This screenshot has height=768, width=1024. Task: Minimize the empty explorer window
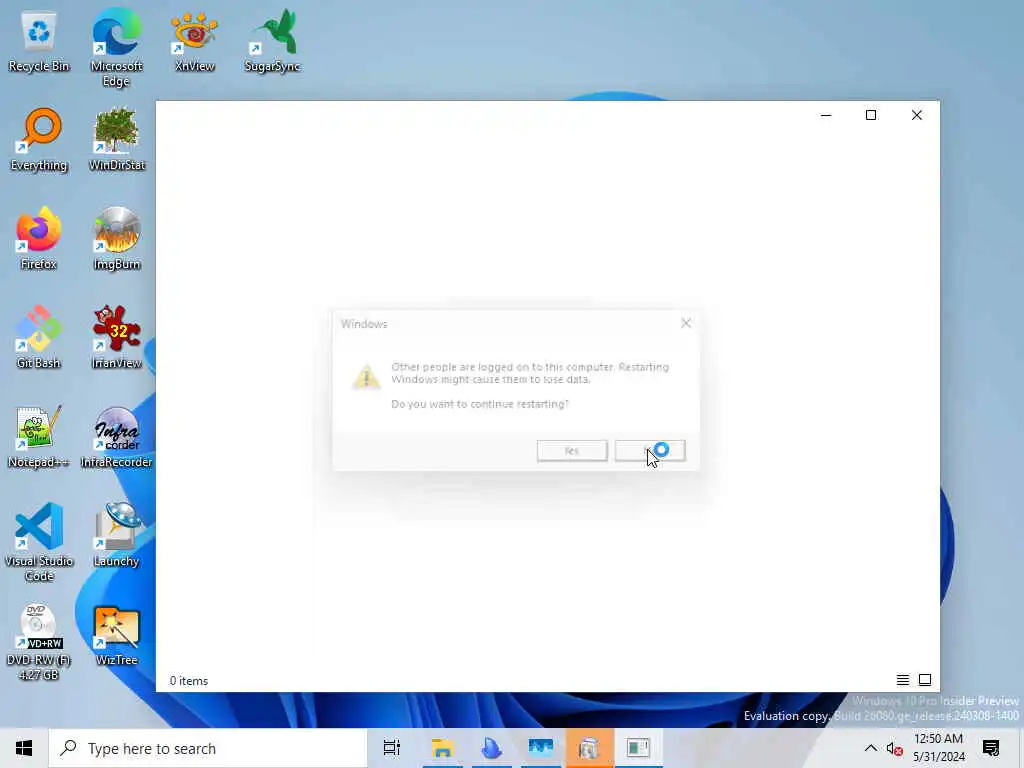(x=826, y=115)
